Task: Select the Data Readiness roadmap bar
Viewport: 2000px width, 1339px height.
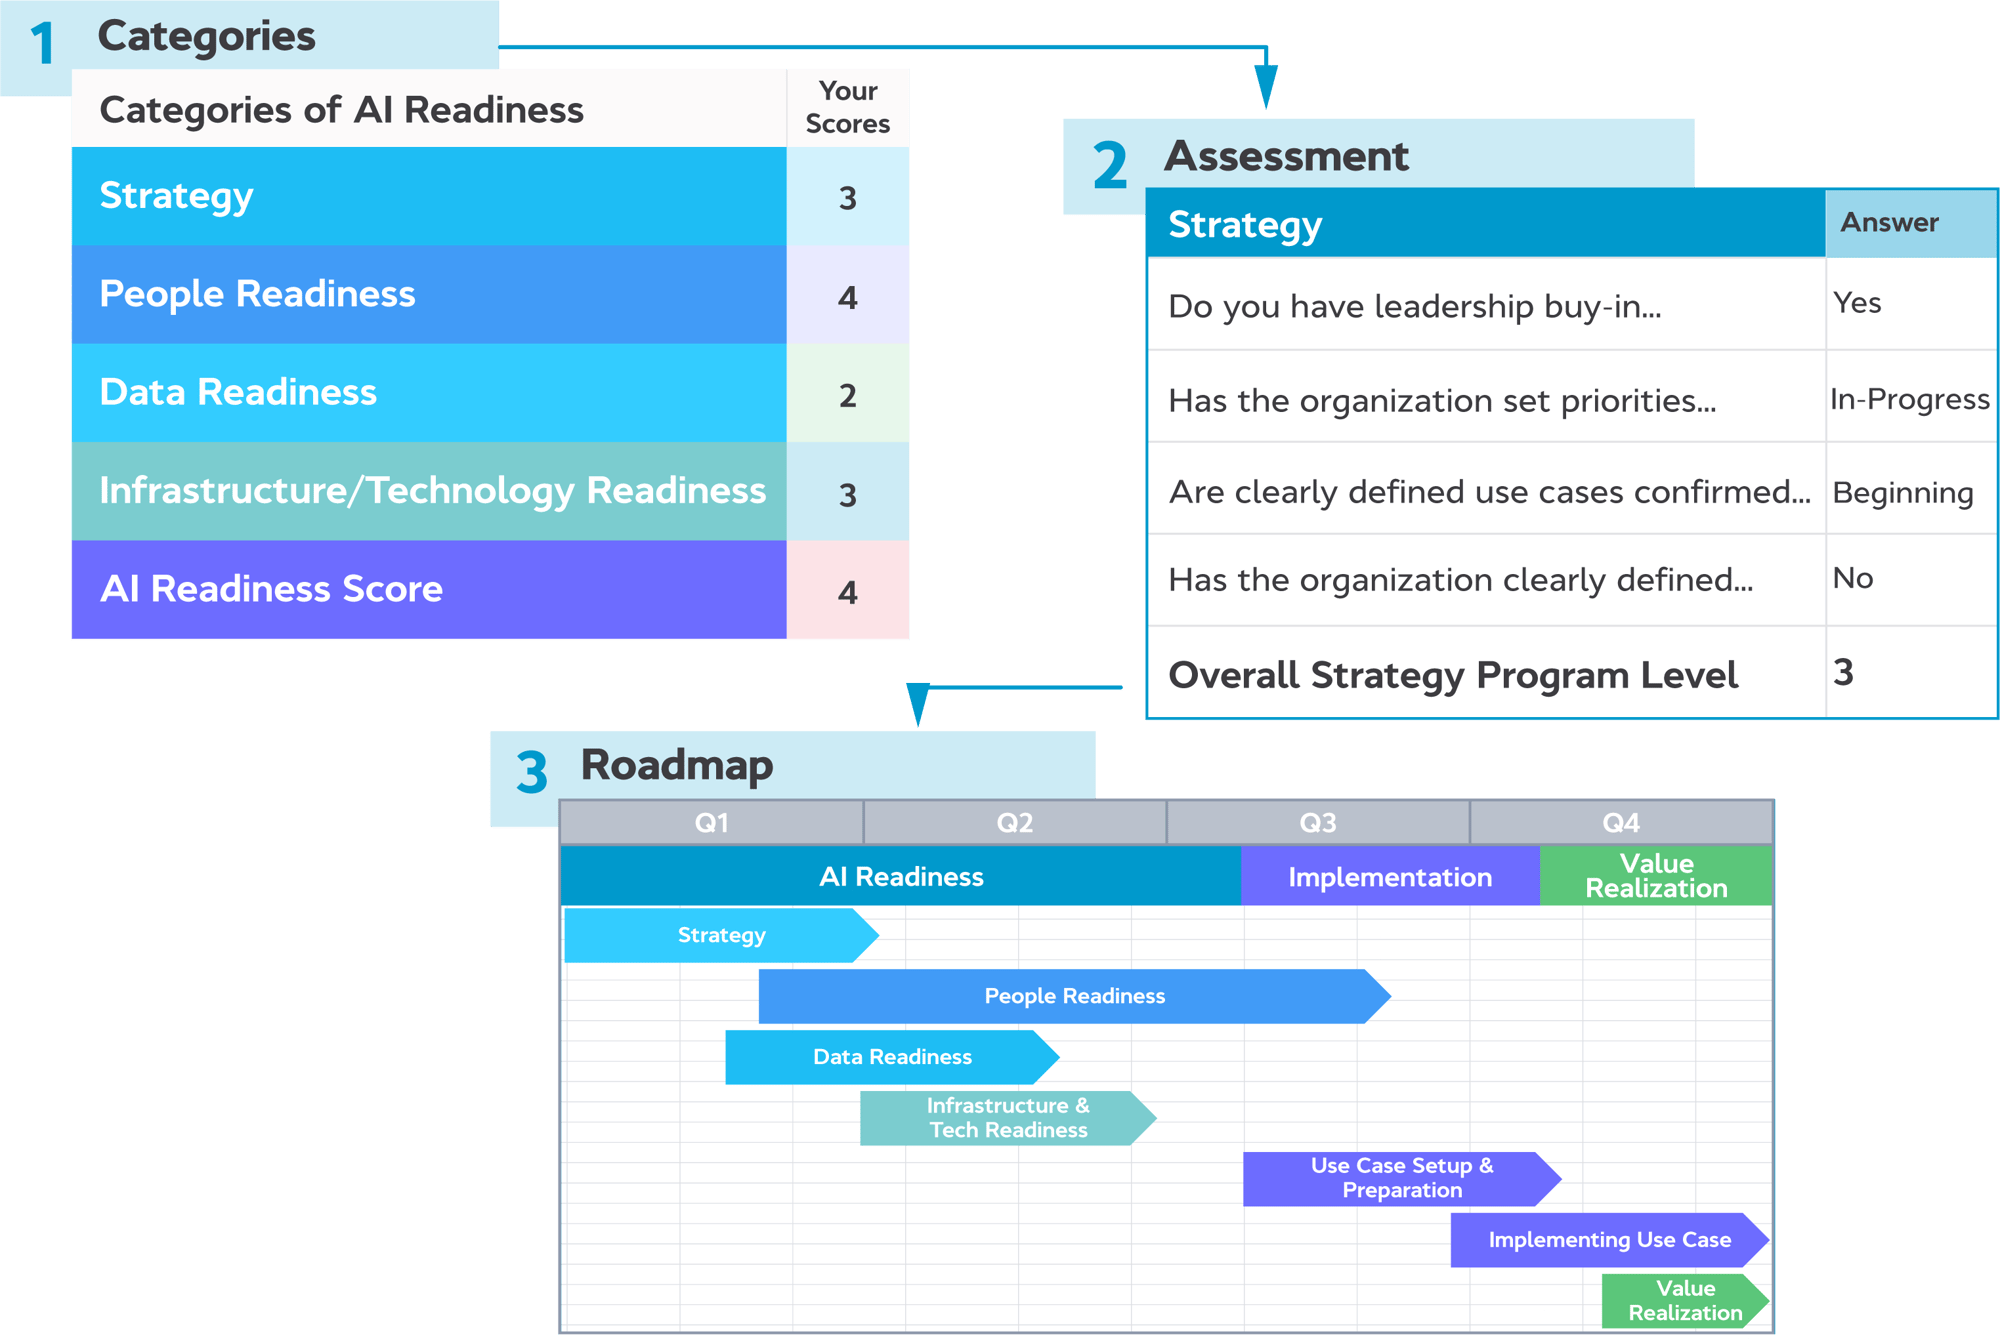Action: (892, 1057)
